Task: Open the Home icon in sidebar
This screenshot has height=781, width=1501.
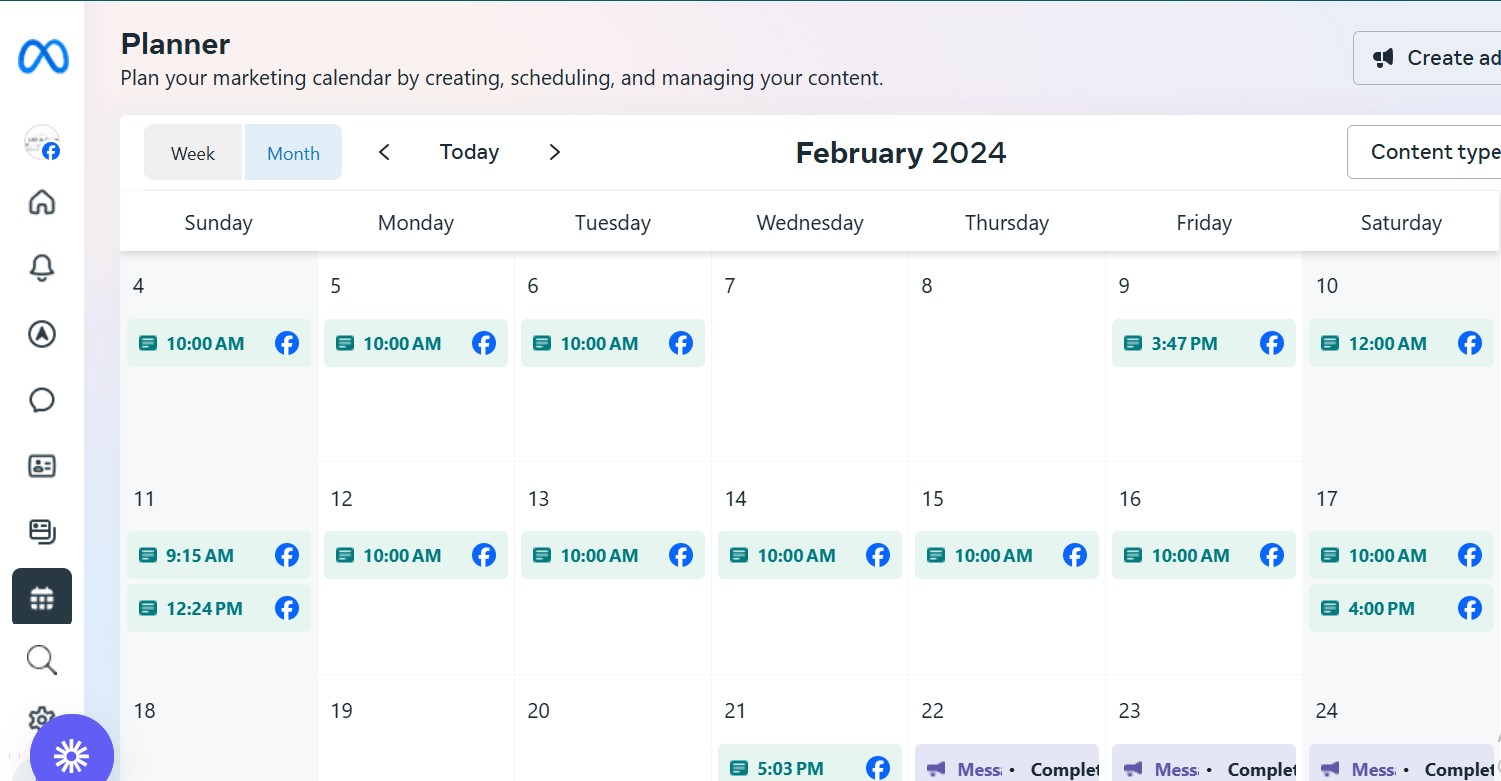Action: coord(42,202)
